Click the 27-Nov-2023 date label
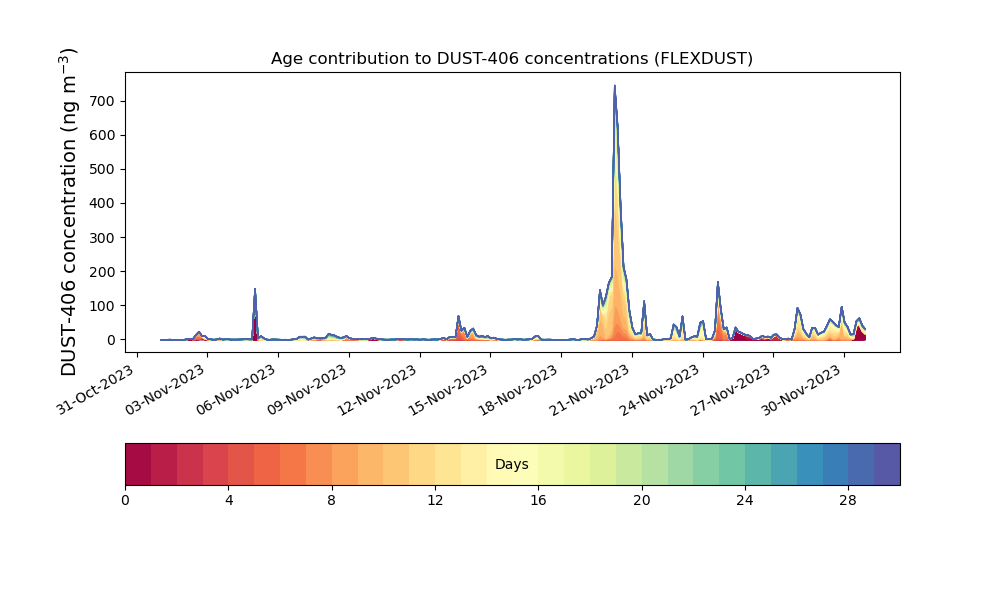This screenshot has height=600, width=1000. pos(732,390)
